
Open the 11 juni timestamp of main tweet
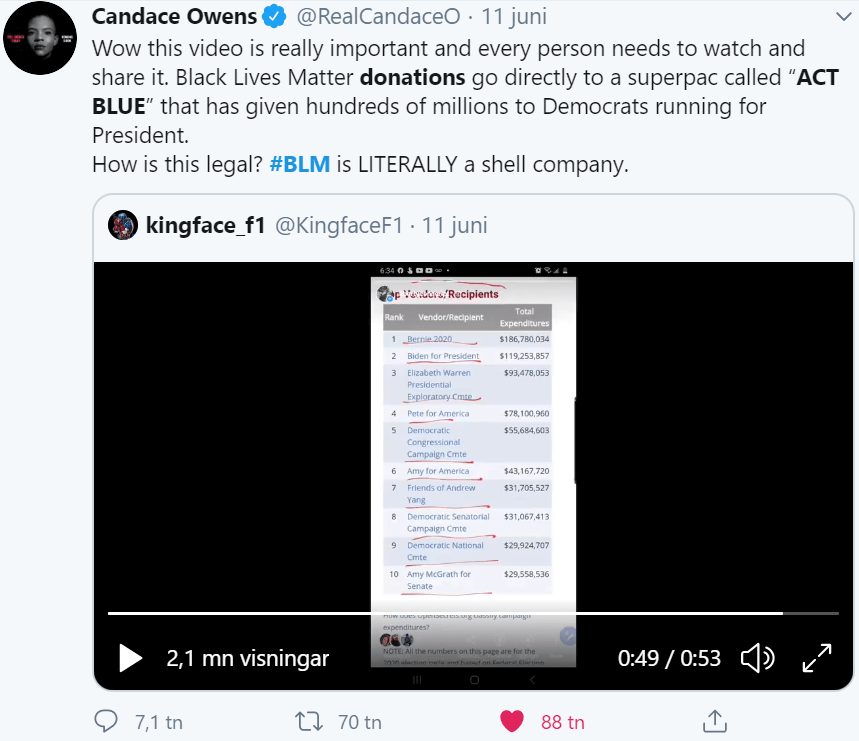[514, 16]
